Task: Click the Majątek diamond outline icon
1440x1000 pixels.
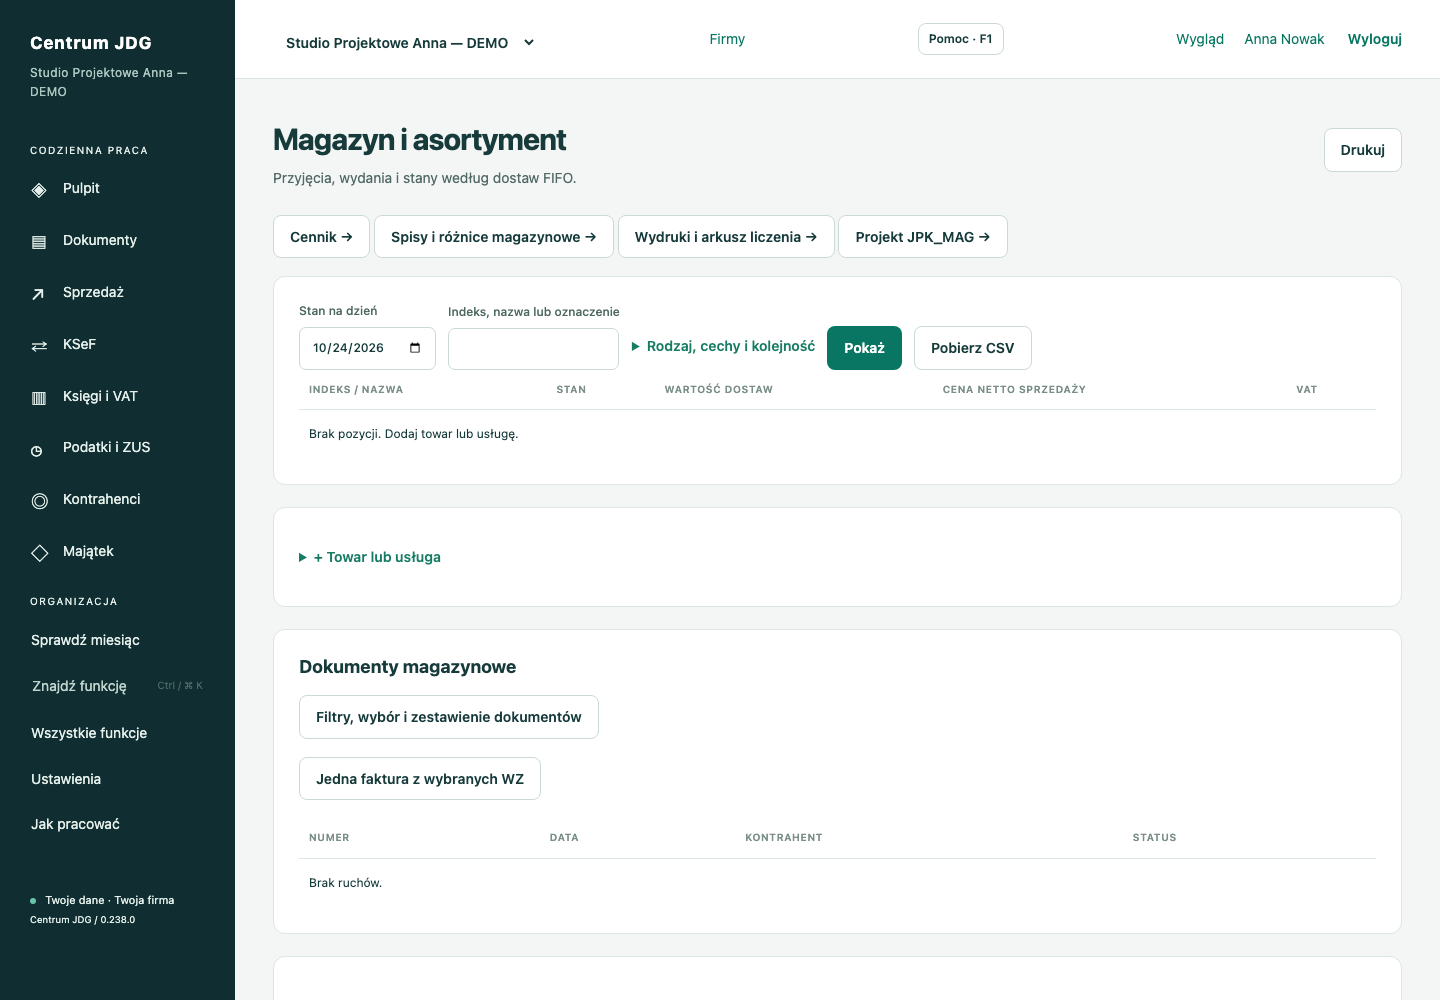Action: 40,553
